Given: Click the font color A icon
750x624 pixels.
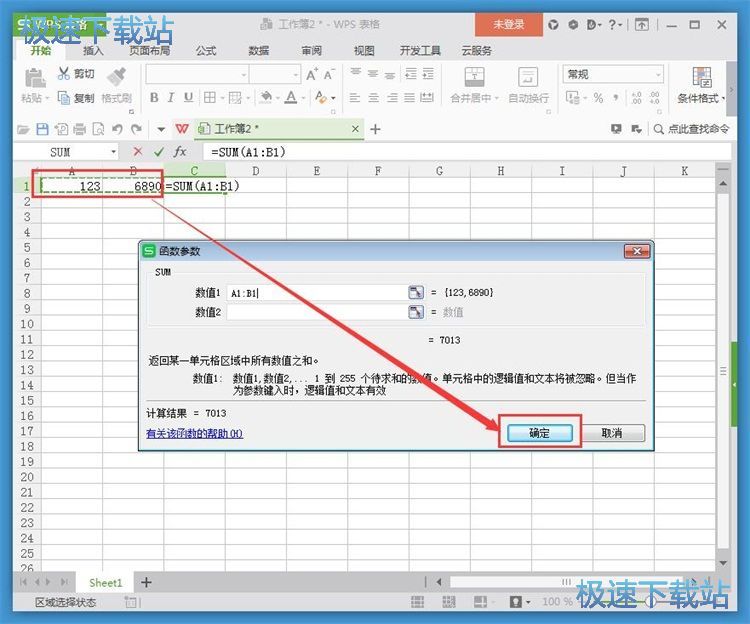Looking at the screenshot, I should tap(290, 98).
